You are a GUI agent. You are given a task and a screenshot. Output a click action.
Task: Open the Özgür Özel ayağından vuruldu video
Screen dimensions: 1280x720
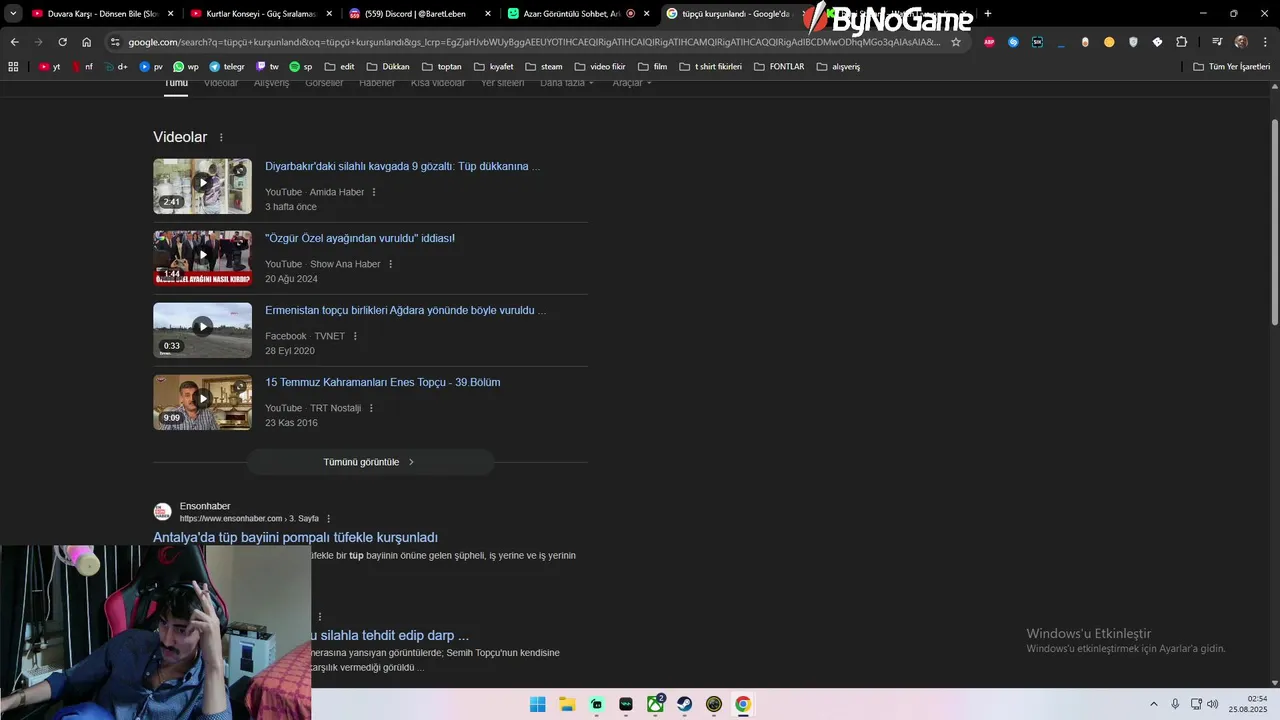[360, 239]
